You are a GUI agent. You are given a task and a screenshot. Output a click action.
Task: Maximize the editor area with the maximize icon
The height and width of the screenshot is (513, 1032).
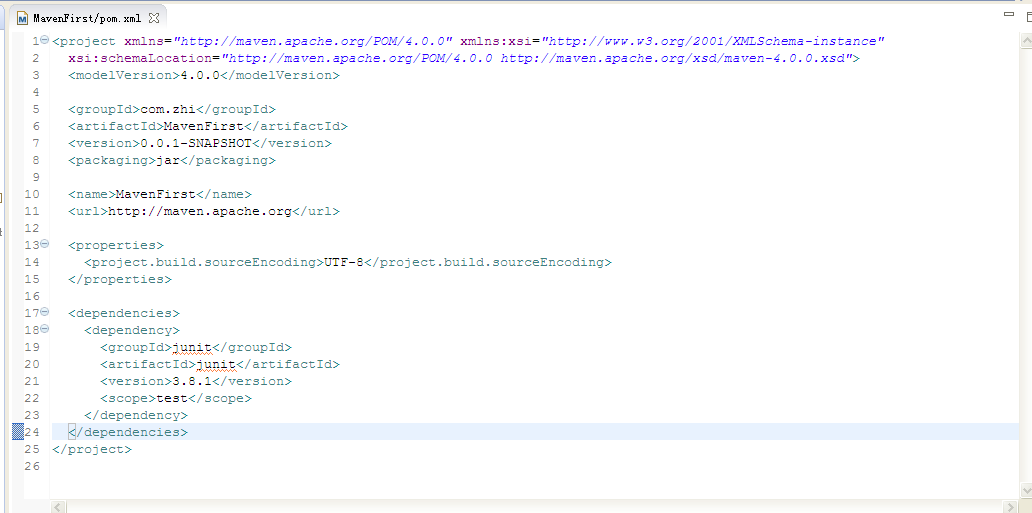click(x=1029, y=17)
